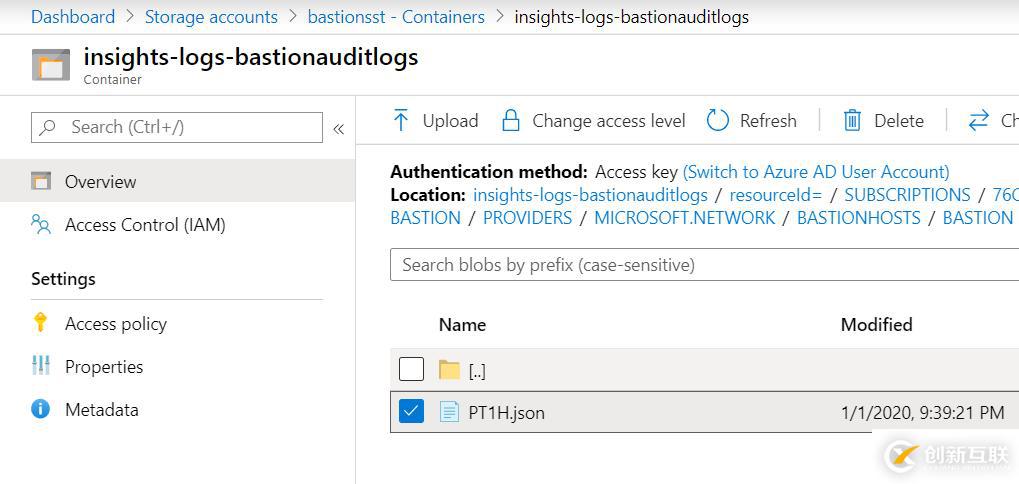
Task: Open the [..] parent folder entry
Action: pyautogui.click(x=477, y=371)
